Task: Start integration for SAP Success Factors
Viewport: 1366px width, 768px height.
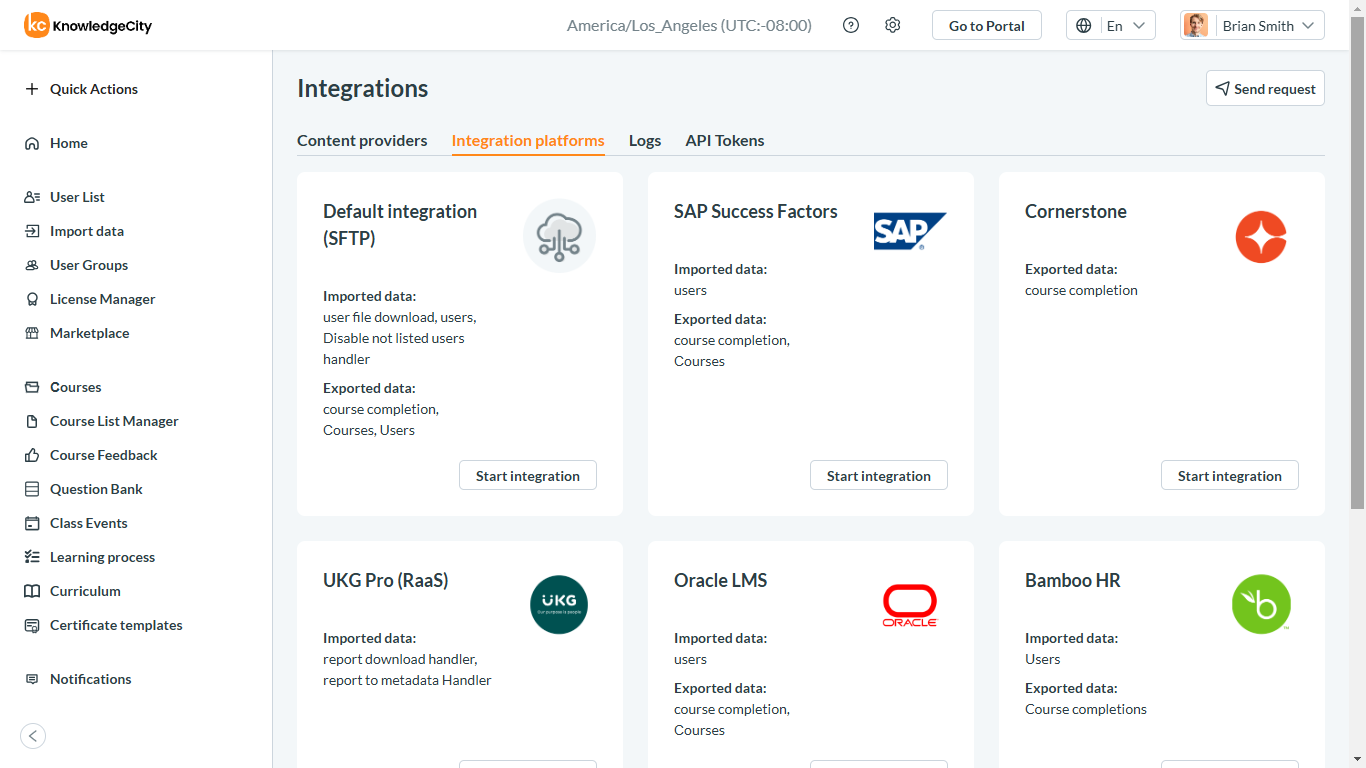Action: [x=879, y=475]
